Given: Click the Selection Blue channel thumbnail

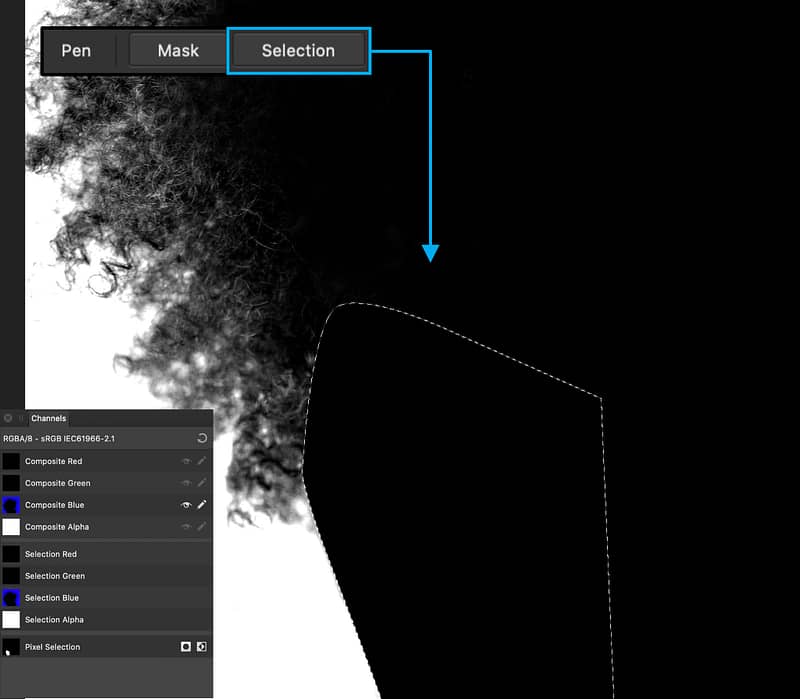Looking at the screenshot, I should pyautogui.click(x=11, y=598).
